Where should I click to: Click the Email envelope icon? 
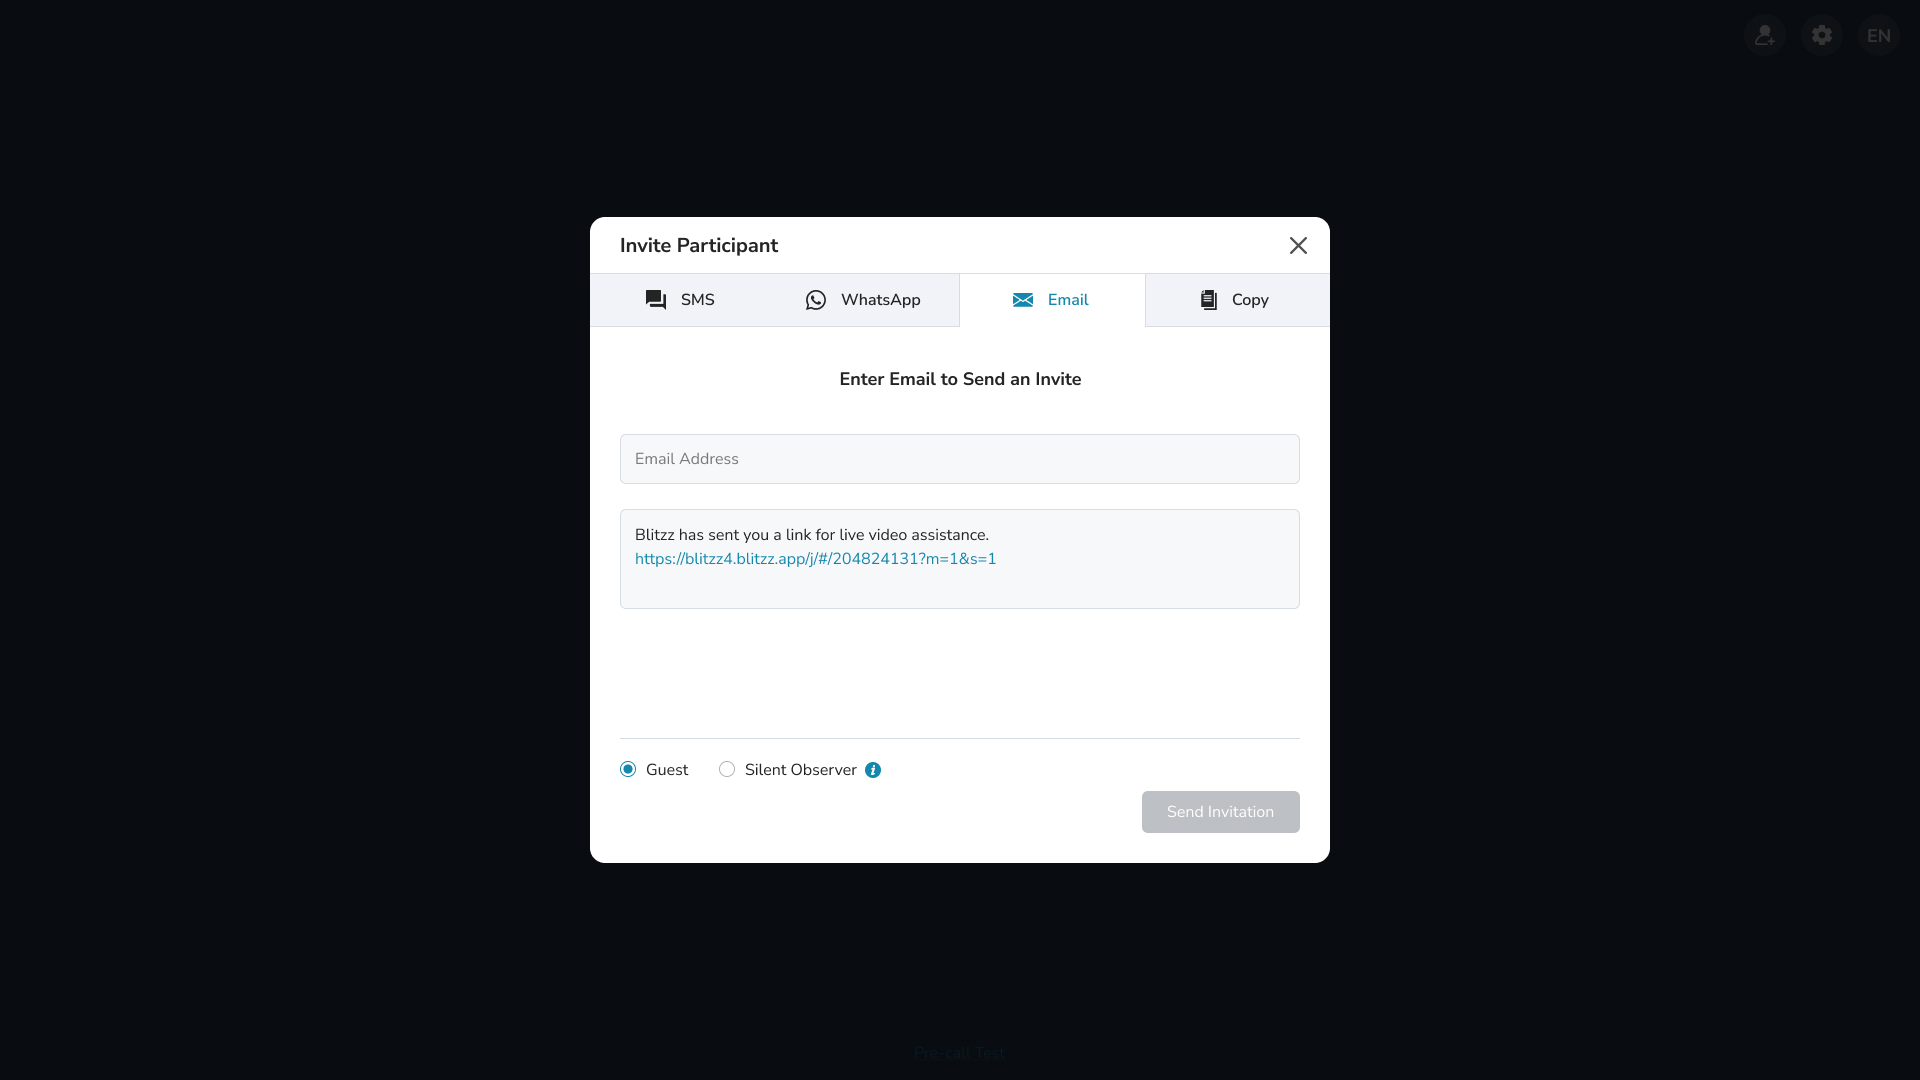tap(1023, 300)
